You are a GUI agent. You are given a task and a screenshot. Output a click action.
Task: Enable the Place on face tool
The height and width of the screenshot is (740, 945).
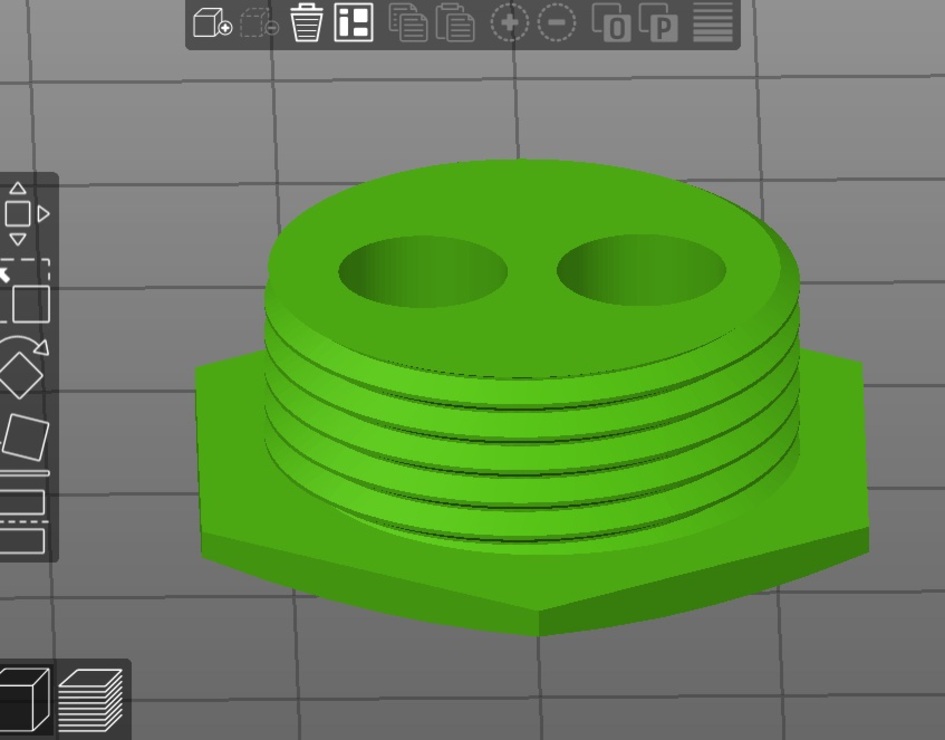coord(25,437)
